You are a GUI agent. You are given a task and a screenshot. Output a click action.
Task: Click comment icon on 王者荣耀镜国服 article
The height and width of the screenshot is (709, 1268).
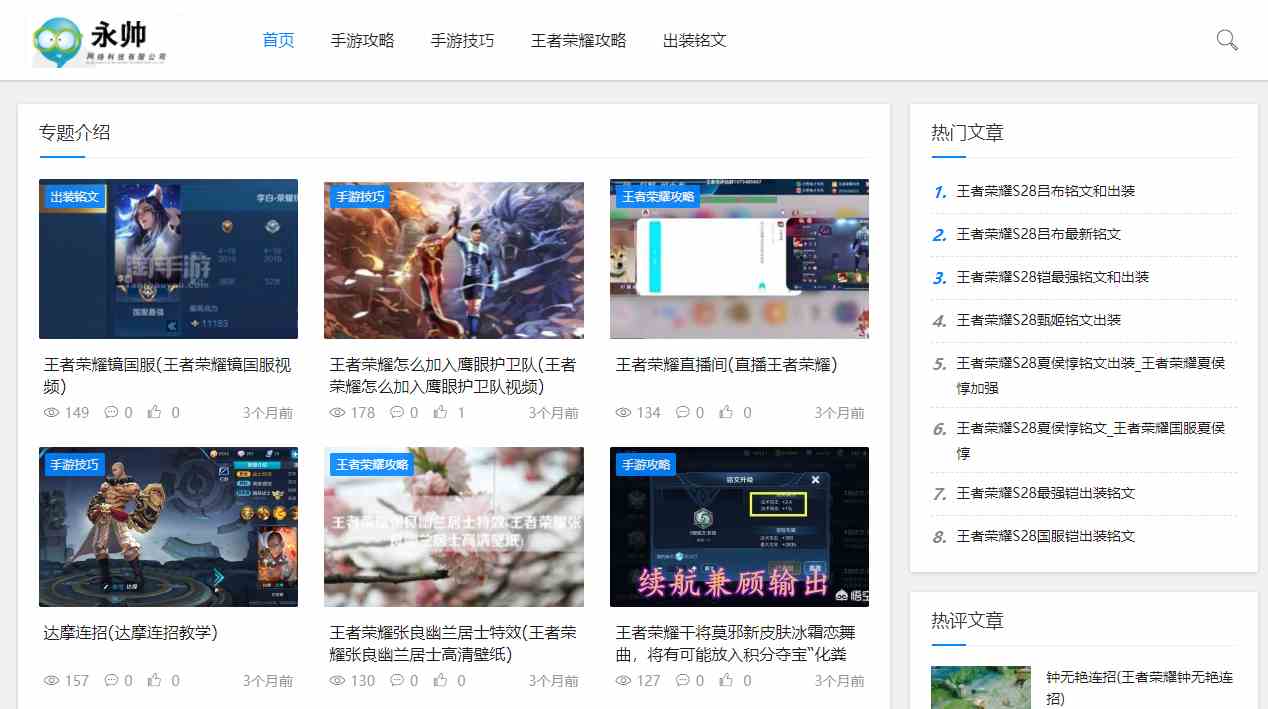(x=111, y=413)
